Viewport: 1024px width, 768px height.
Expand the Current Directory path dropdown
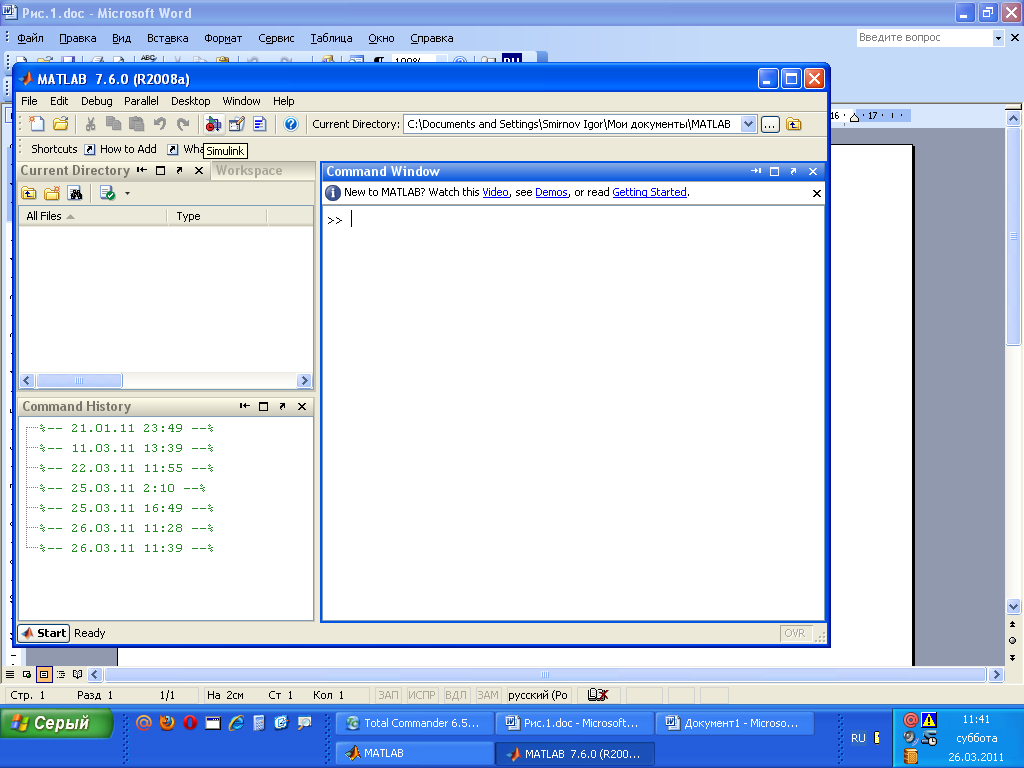pyautogui.click(x=748, y=124)
